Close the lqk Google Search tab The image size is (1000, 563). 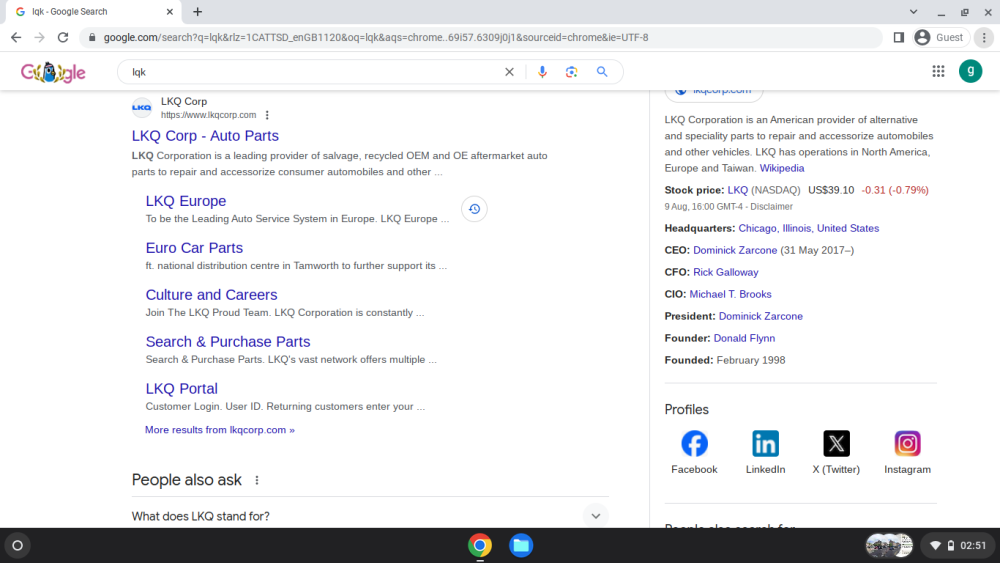[170, 11]
